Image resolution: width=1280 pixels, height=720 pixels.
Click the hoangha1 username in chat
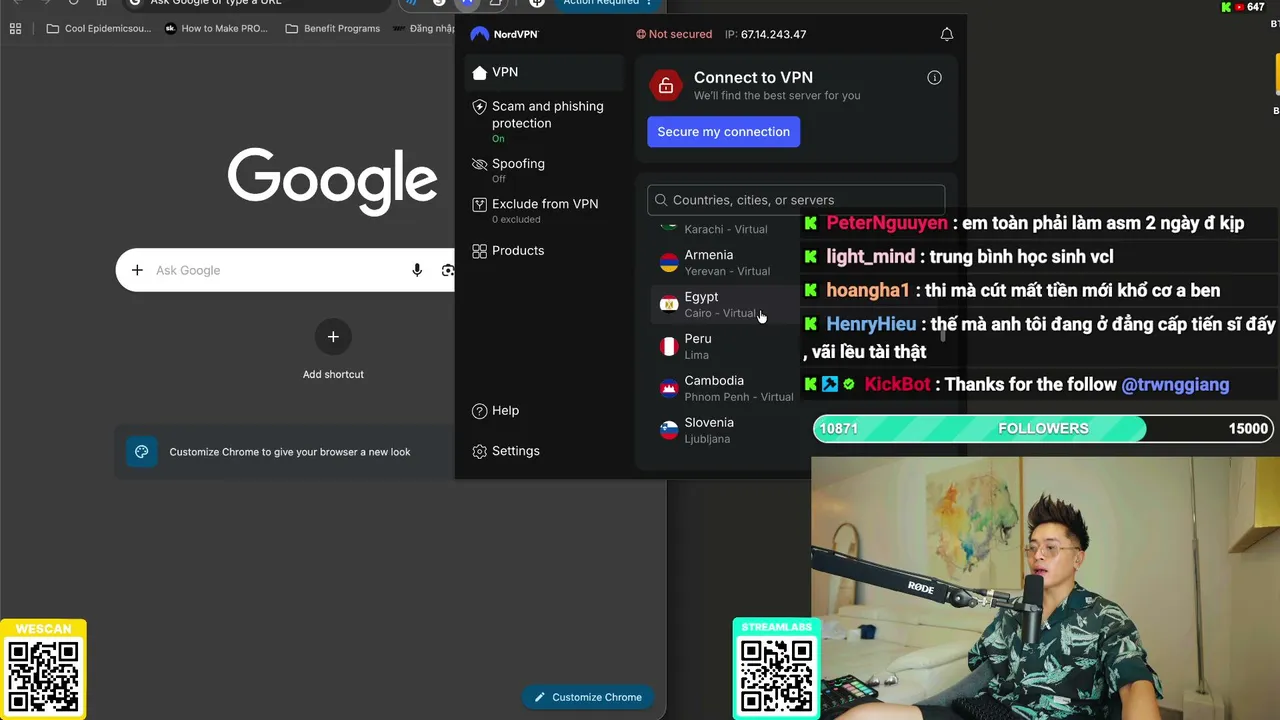pos(868,291)
